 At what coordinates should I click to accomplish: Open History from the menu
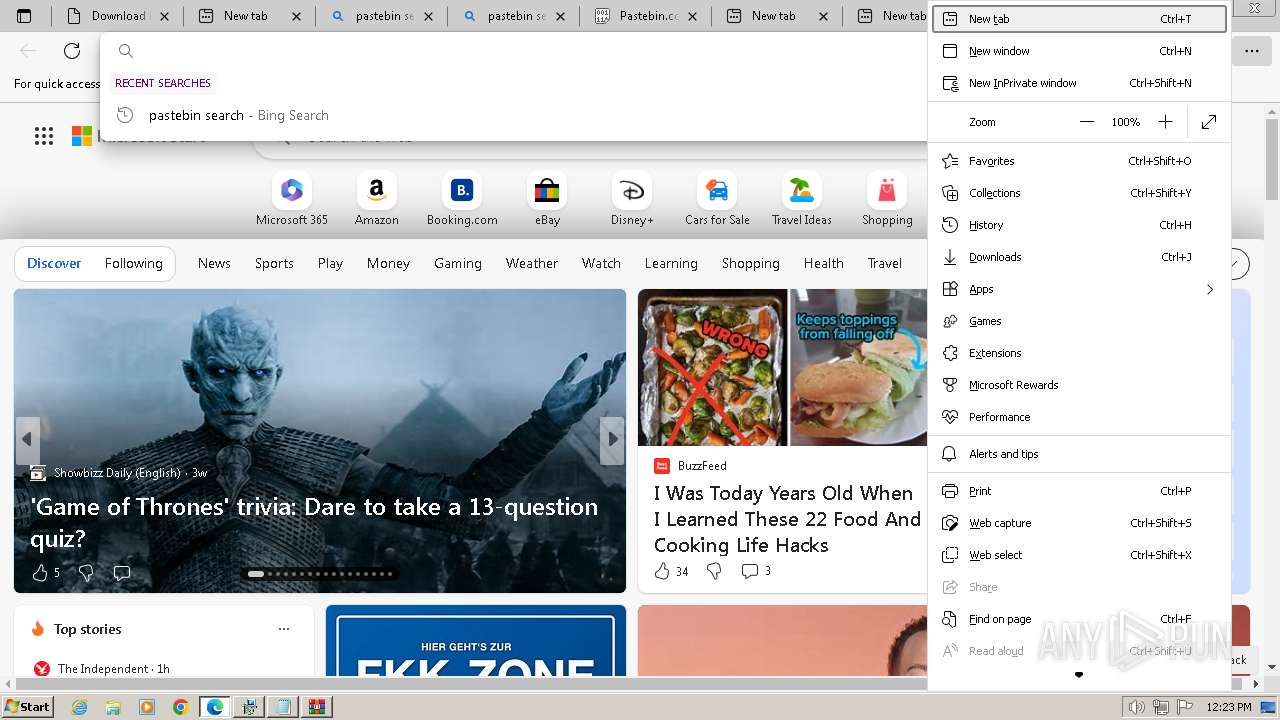(1080, 225)
